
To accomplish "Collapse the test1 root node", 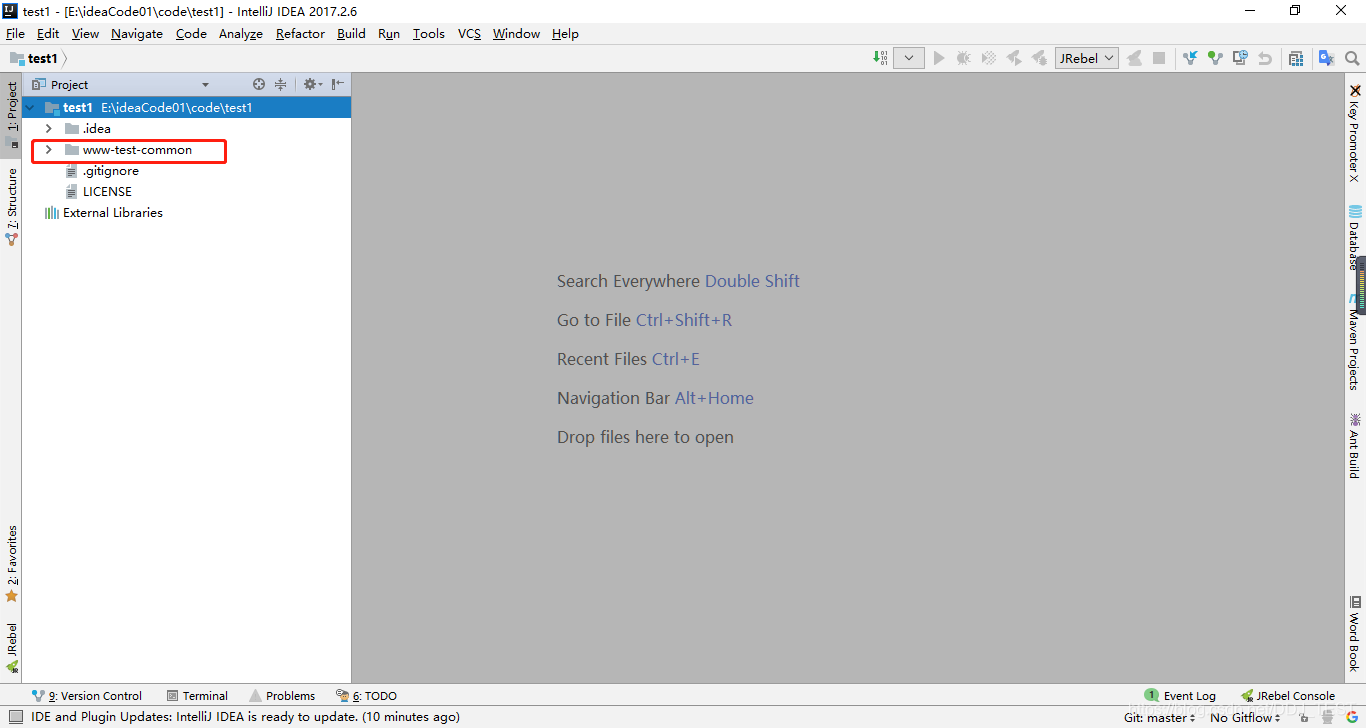I will tap(30, 107).
